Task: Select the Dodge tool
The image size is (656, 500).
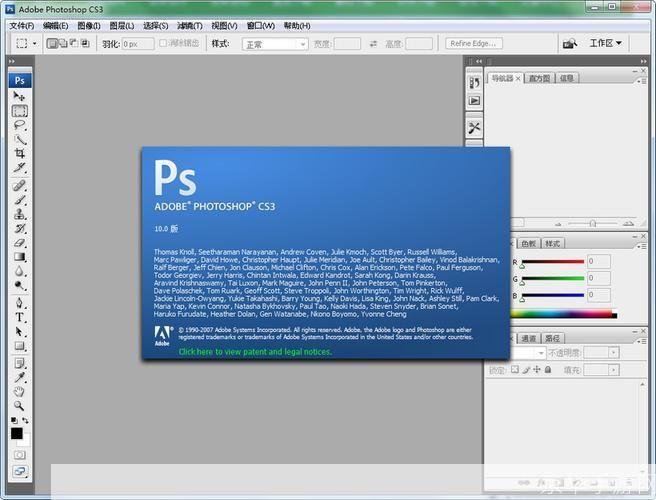Action: click(x=19, y=285)
